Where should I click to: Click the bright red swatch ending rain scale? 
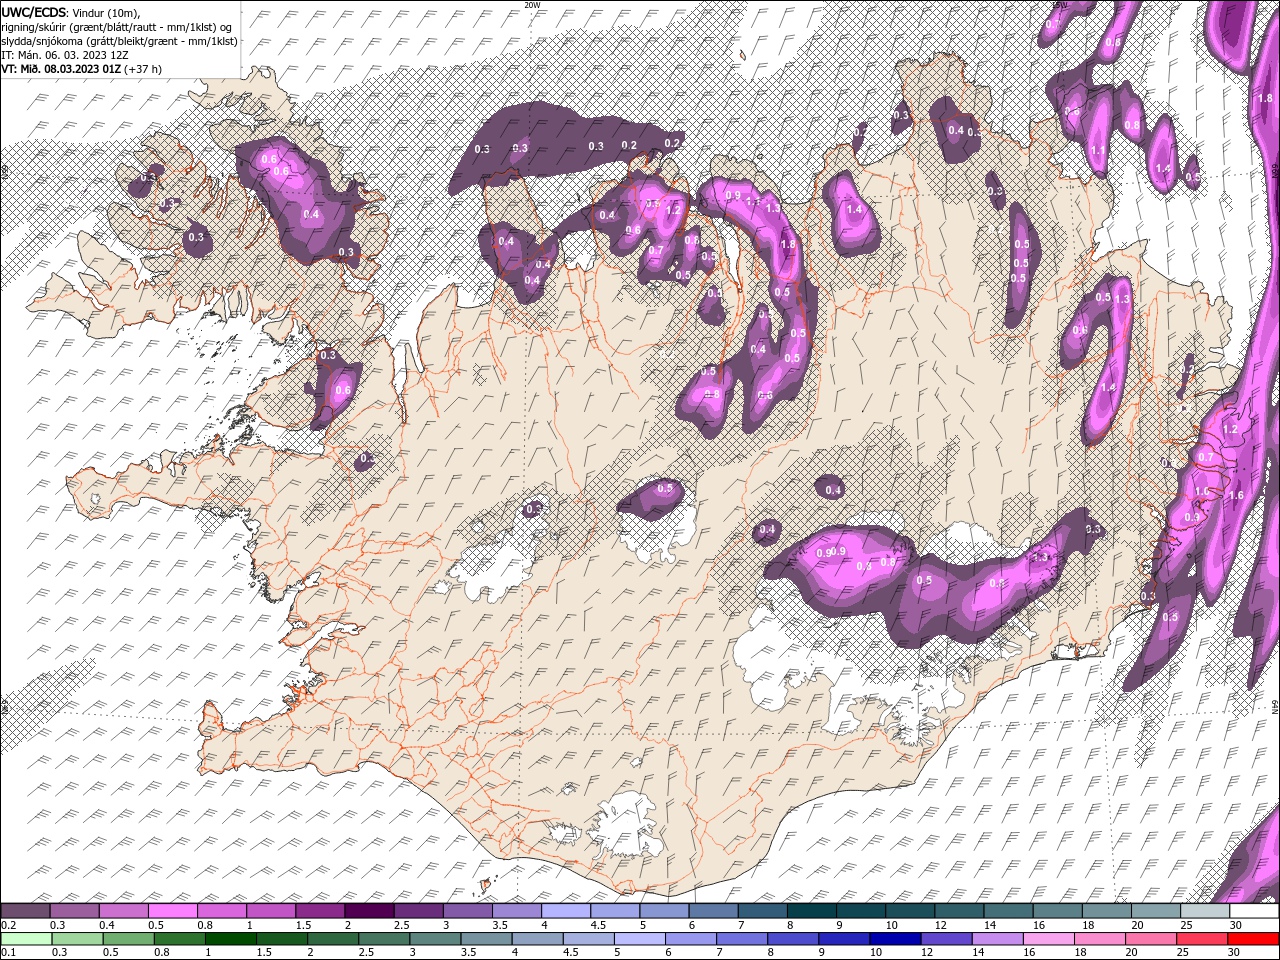coord(1254,939)
